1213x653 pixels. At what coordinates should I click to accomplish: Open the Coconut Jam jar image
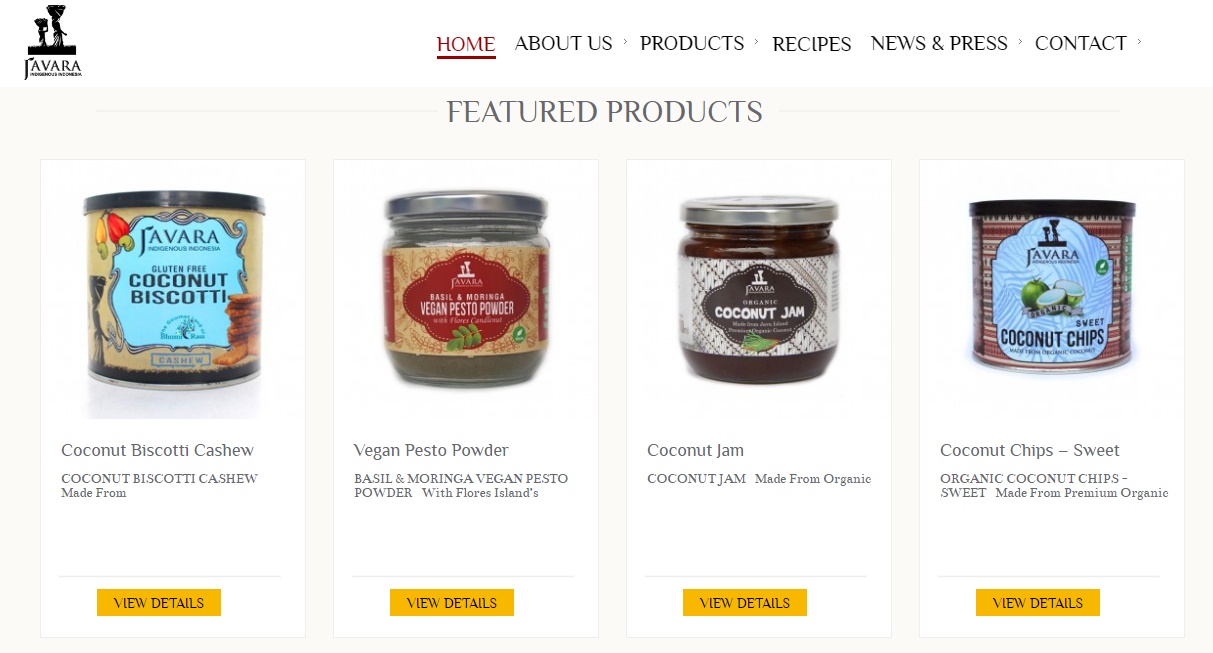(759, 290)
